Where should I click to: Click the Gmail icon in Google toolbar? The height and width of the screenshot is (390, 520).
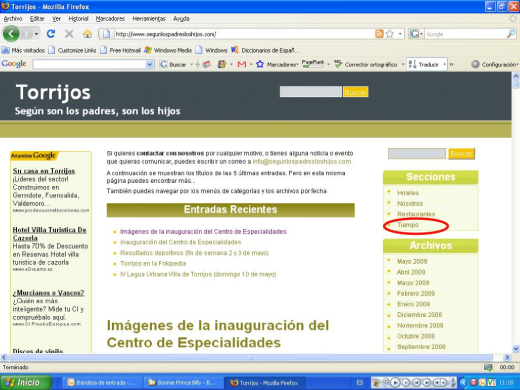click(242, 64)
